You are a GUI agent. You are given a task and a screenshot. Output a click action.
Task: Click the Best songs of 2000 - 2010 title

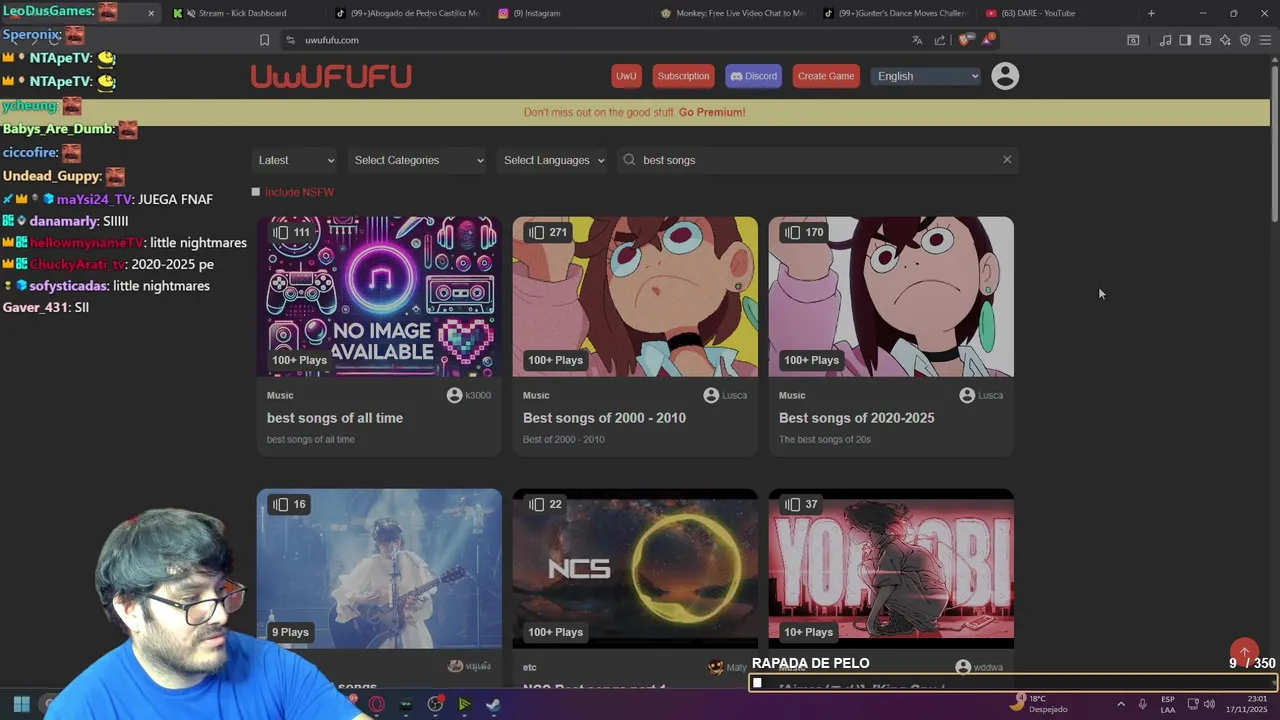pos(604,418)
